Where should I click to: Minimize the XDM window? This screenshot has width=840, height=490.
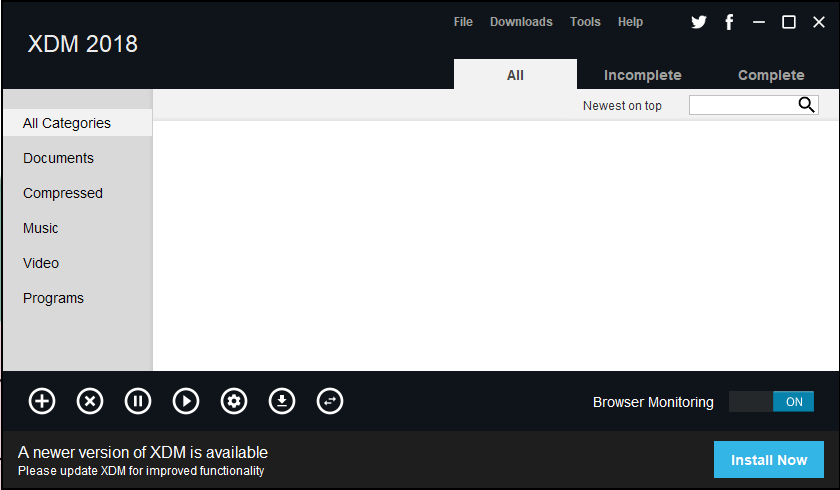tap(759, 22)
